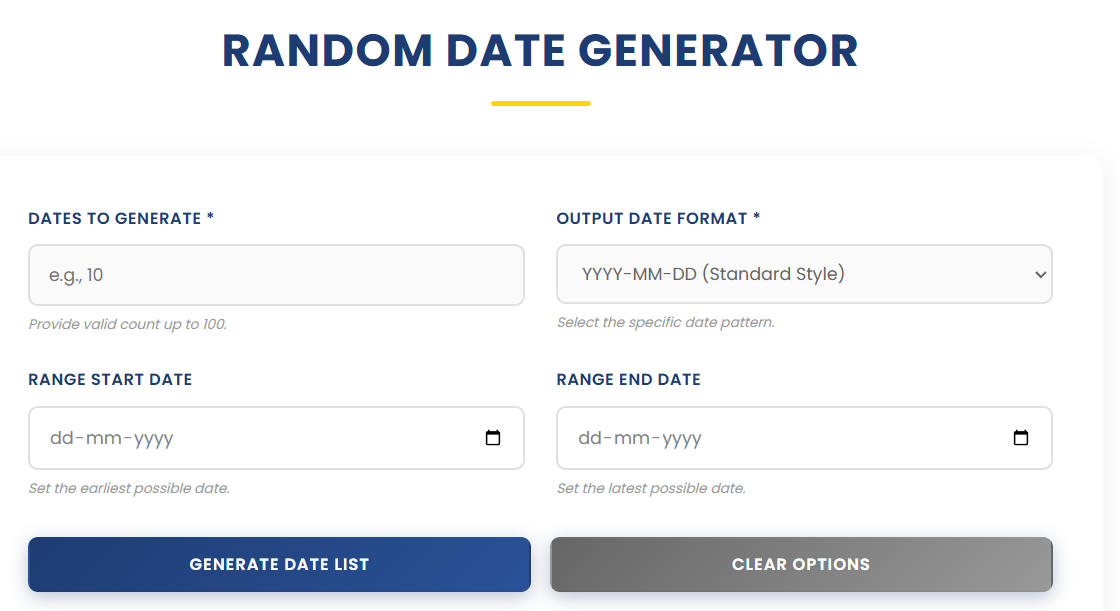Open the calendar icon for Range End Date
1120x611 pixels.
click(1021, 437)
